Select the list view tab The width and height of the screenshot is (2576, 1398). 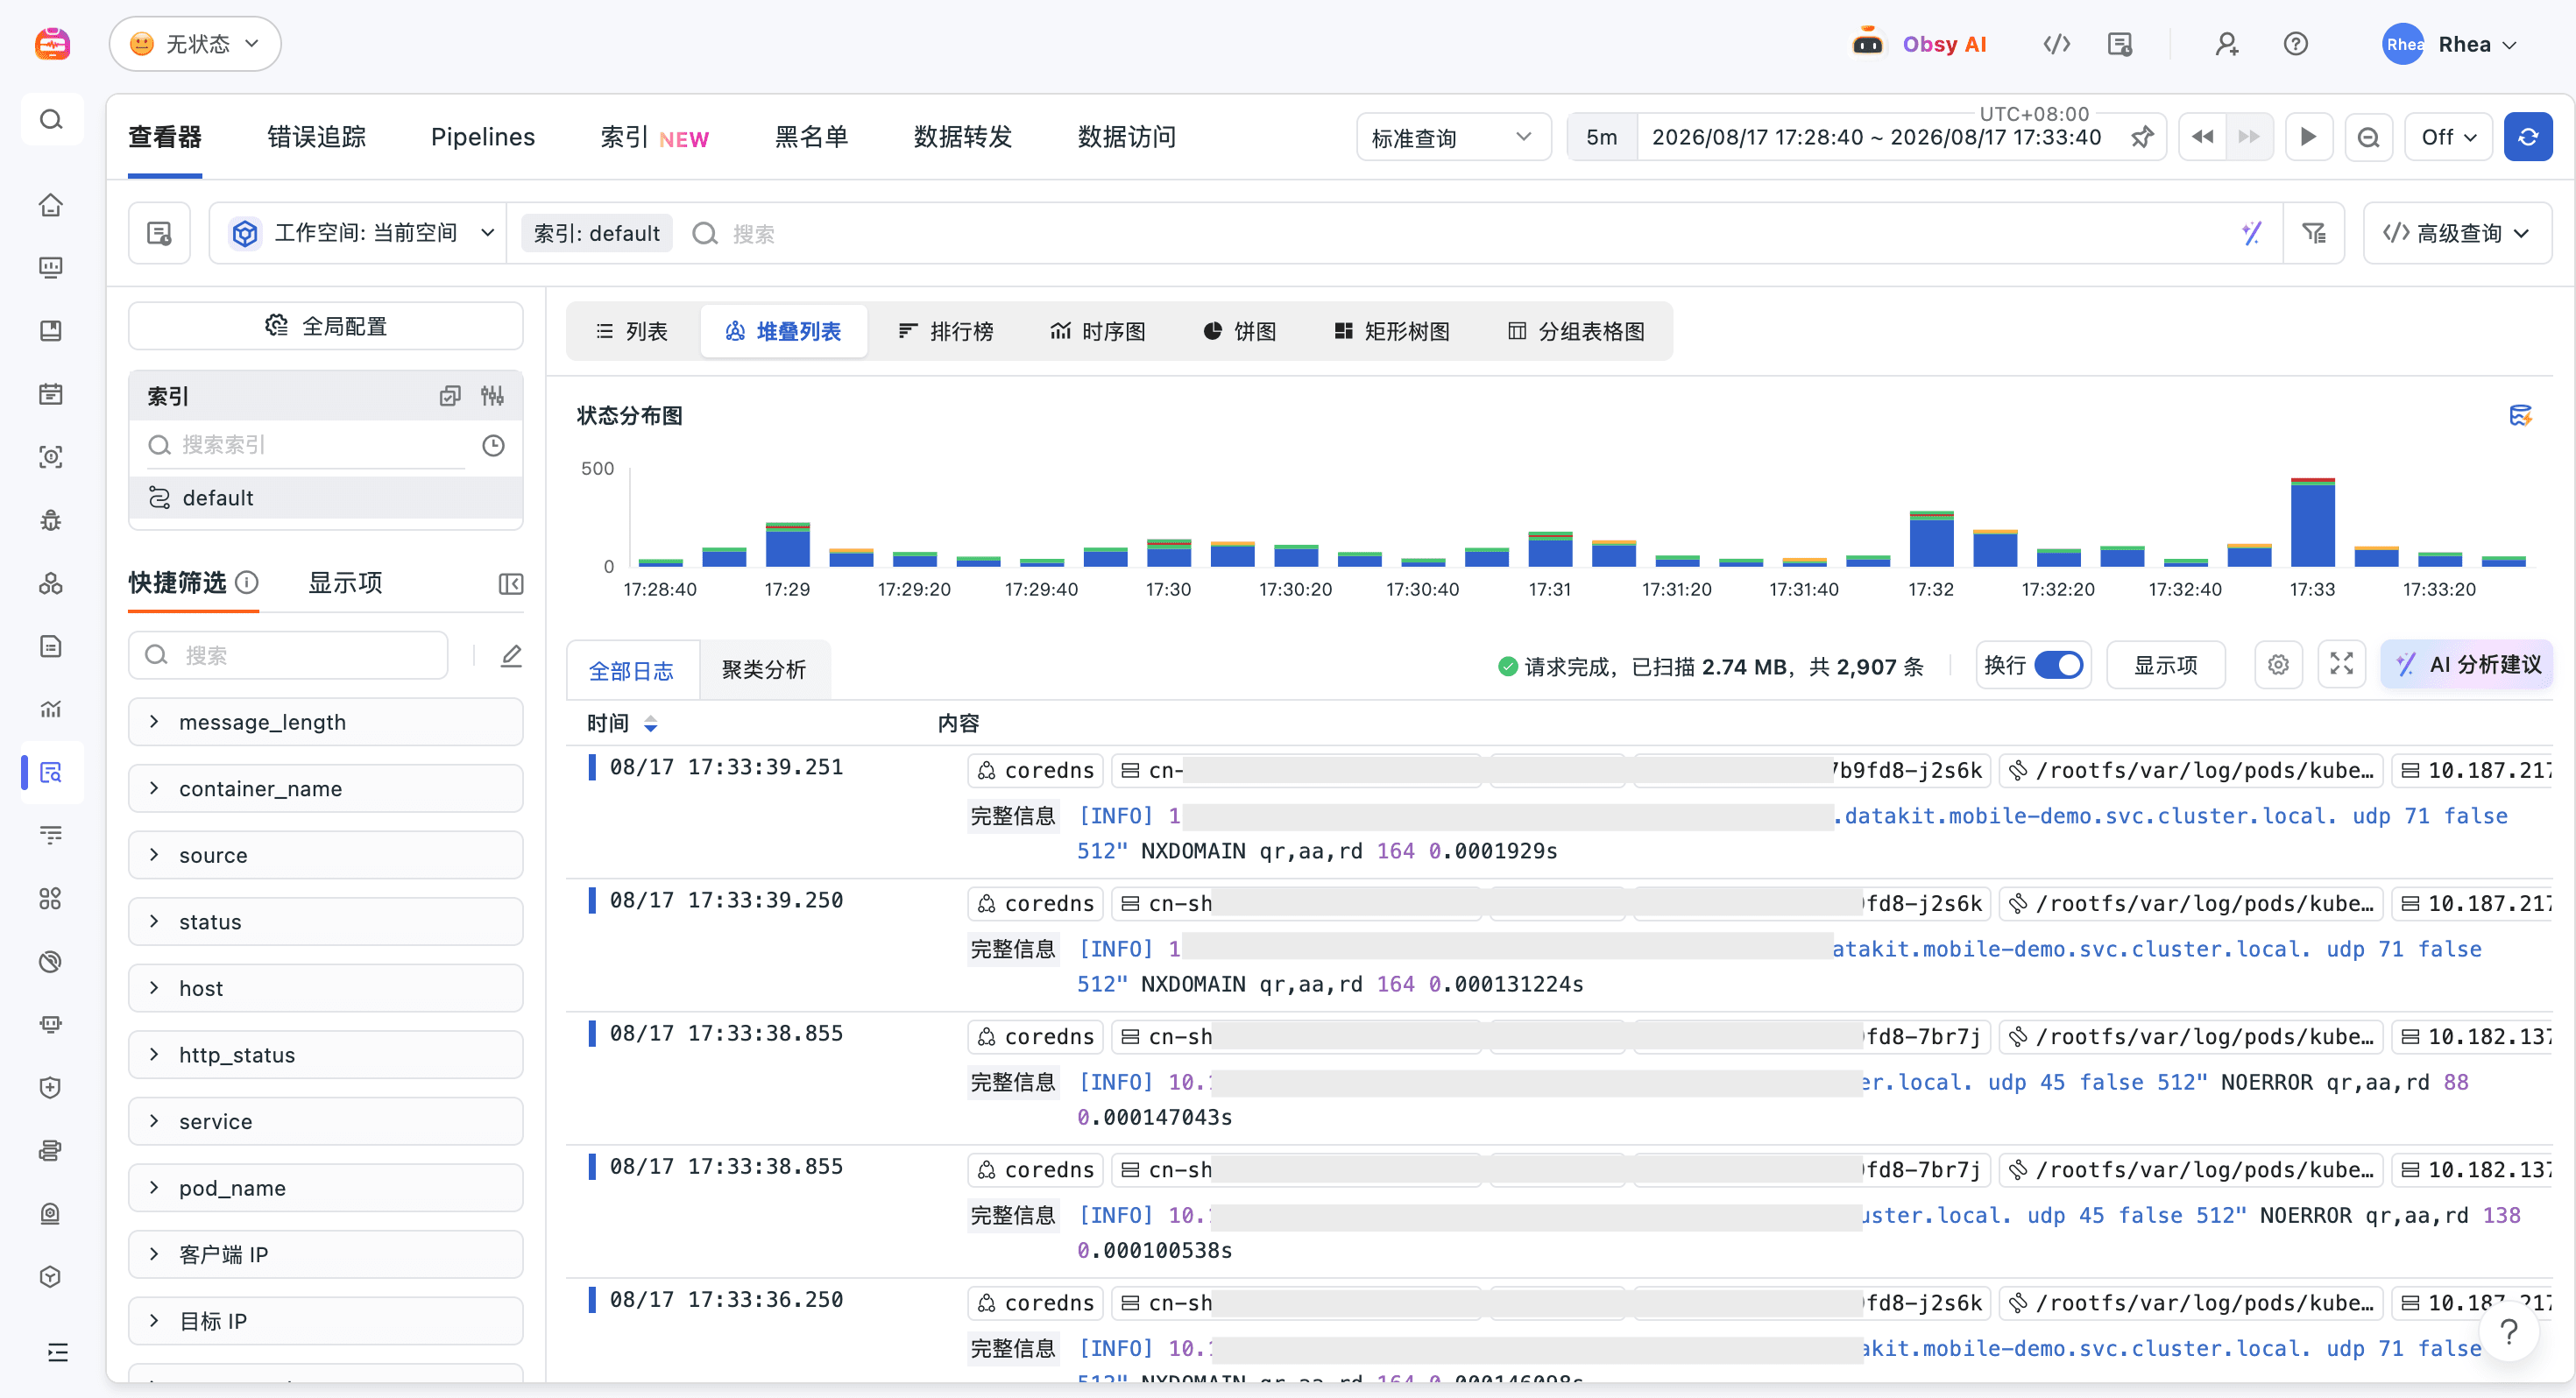click(632, 331)
